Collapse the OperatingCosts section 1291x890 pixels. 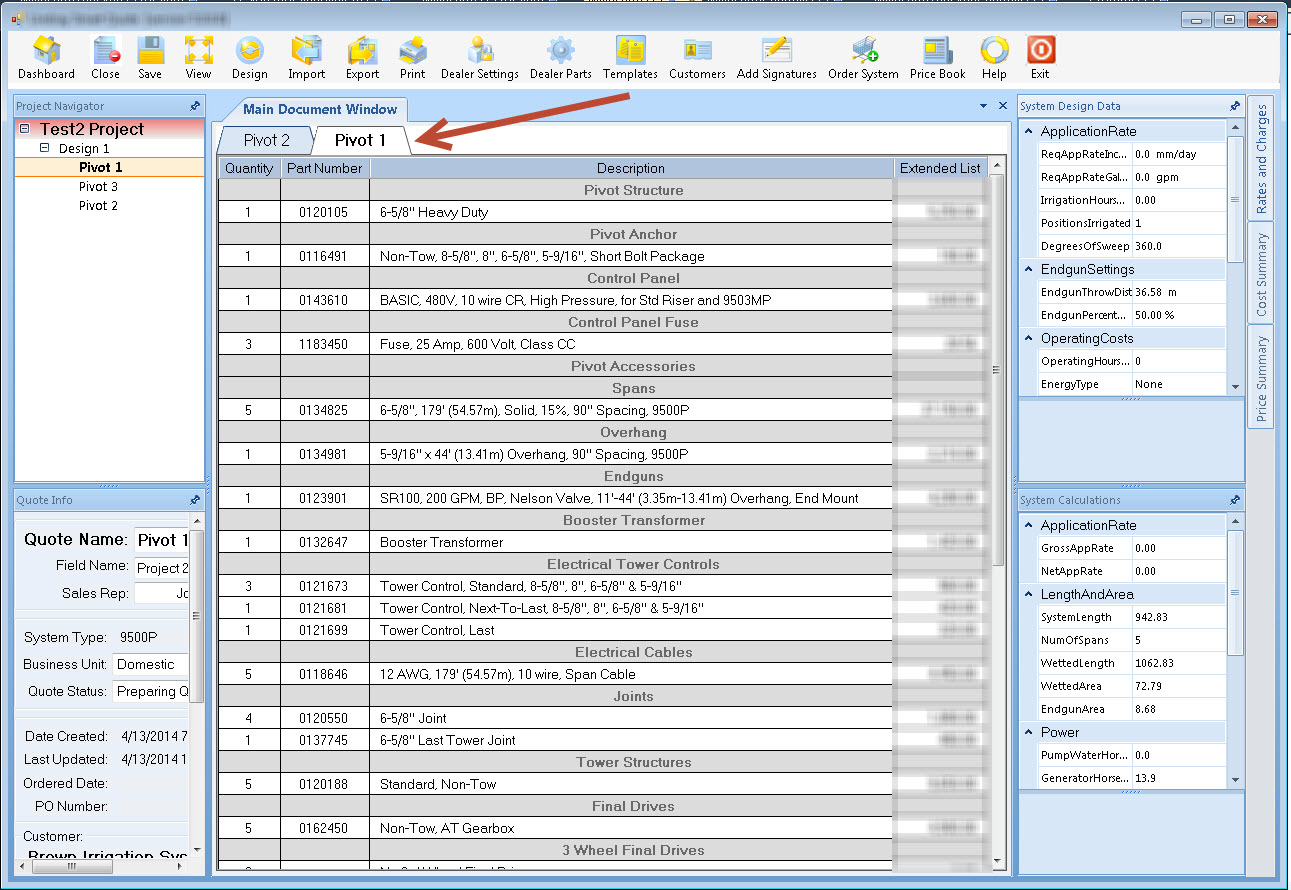tap(1029, 338)
